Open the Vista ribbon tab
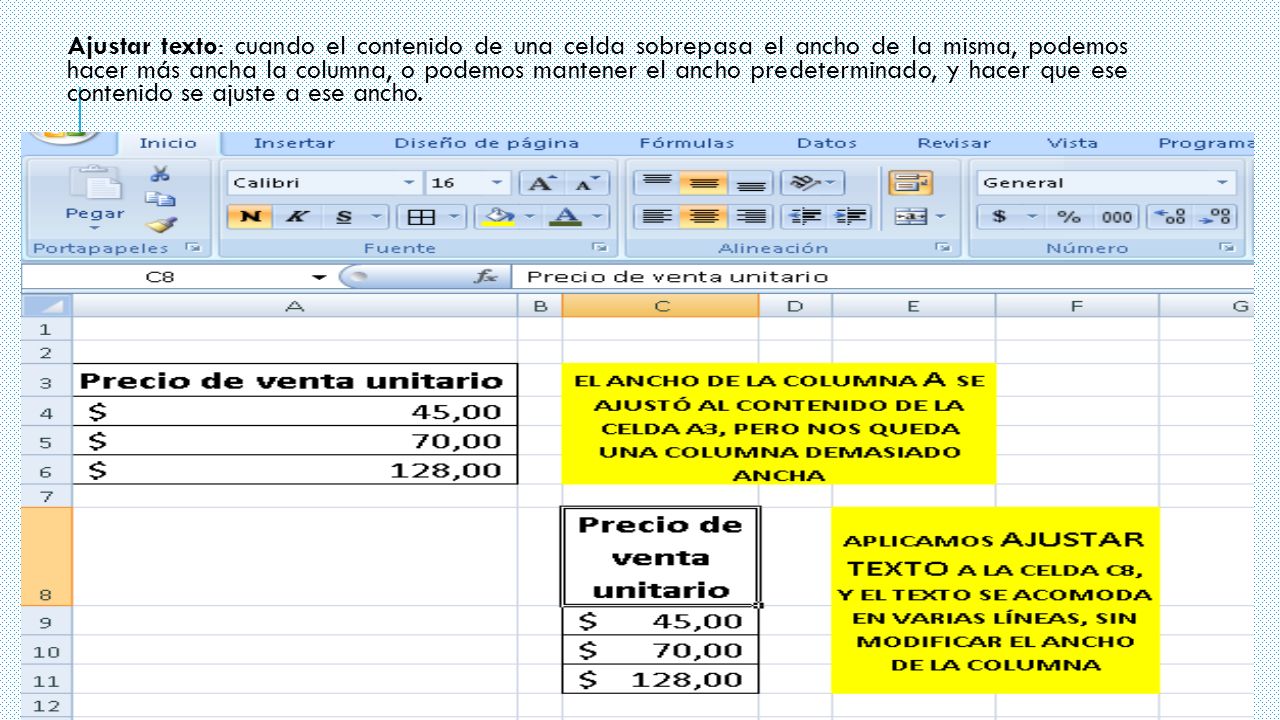 pos(1072,143)
